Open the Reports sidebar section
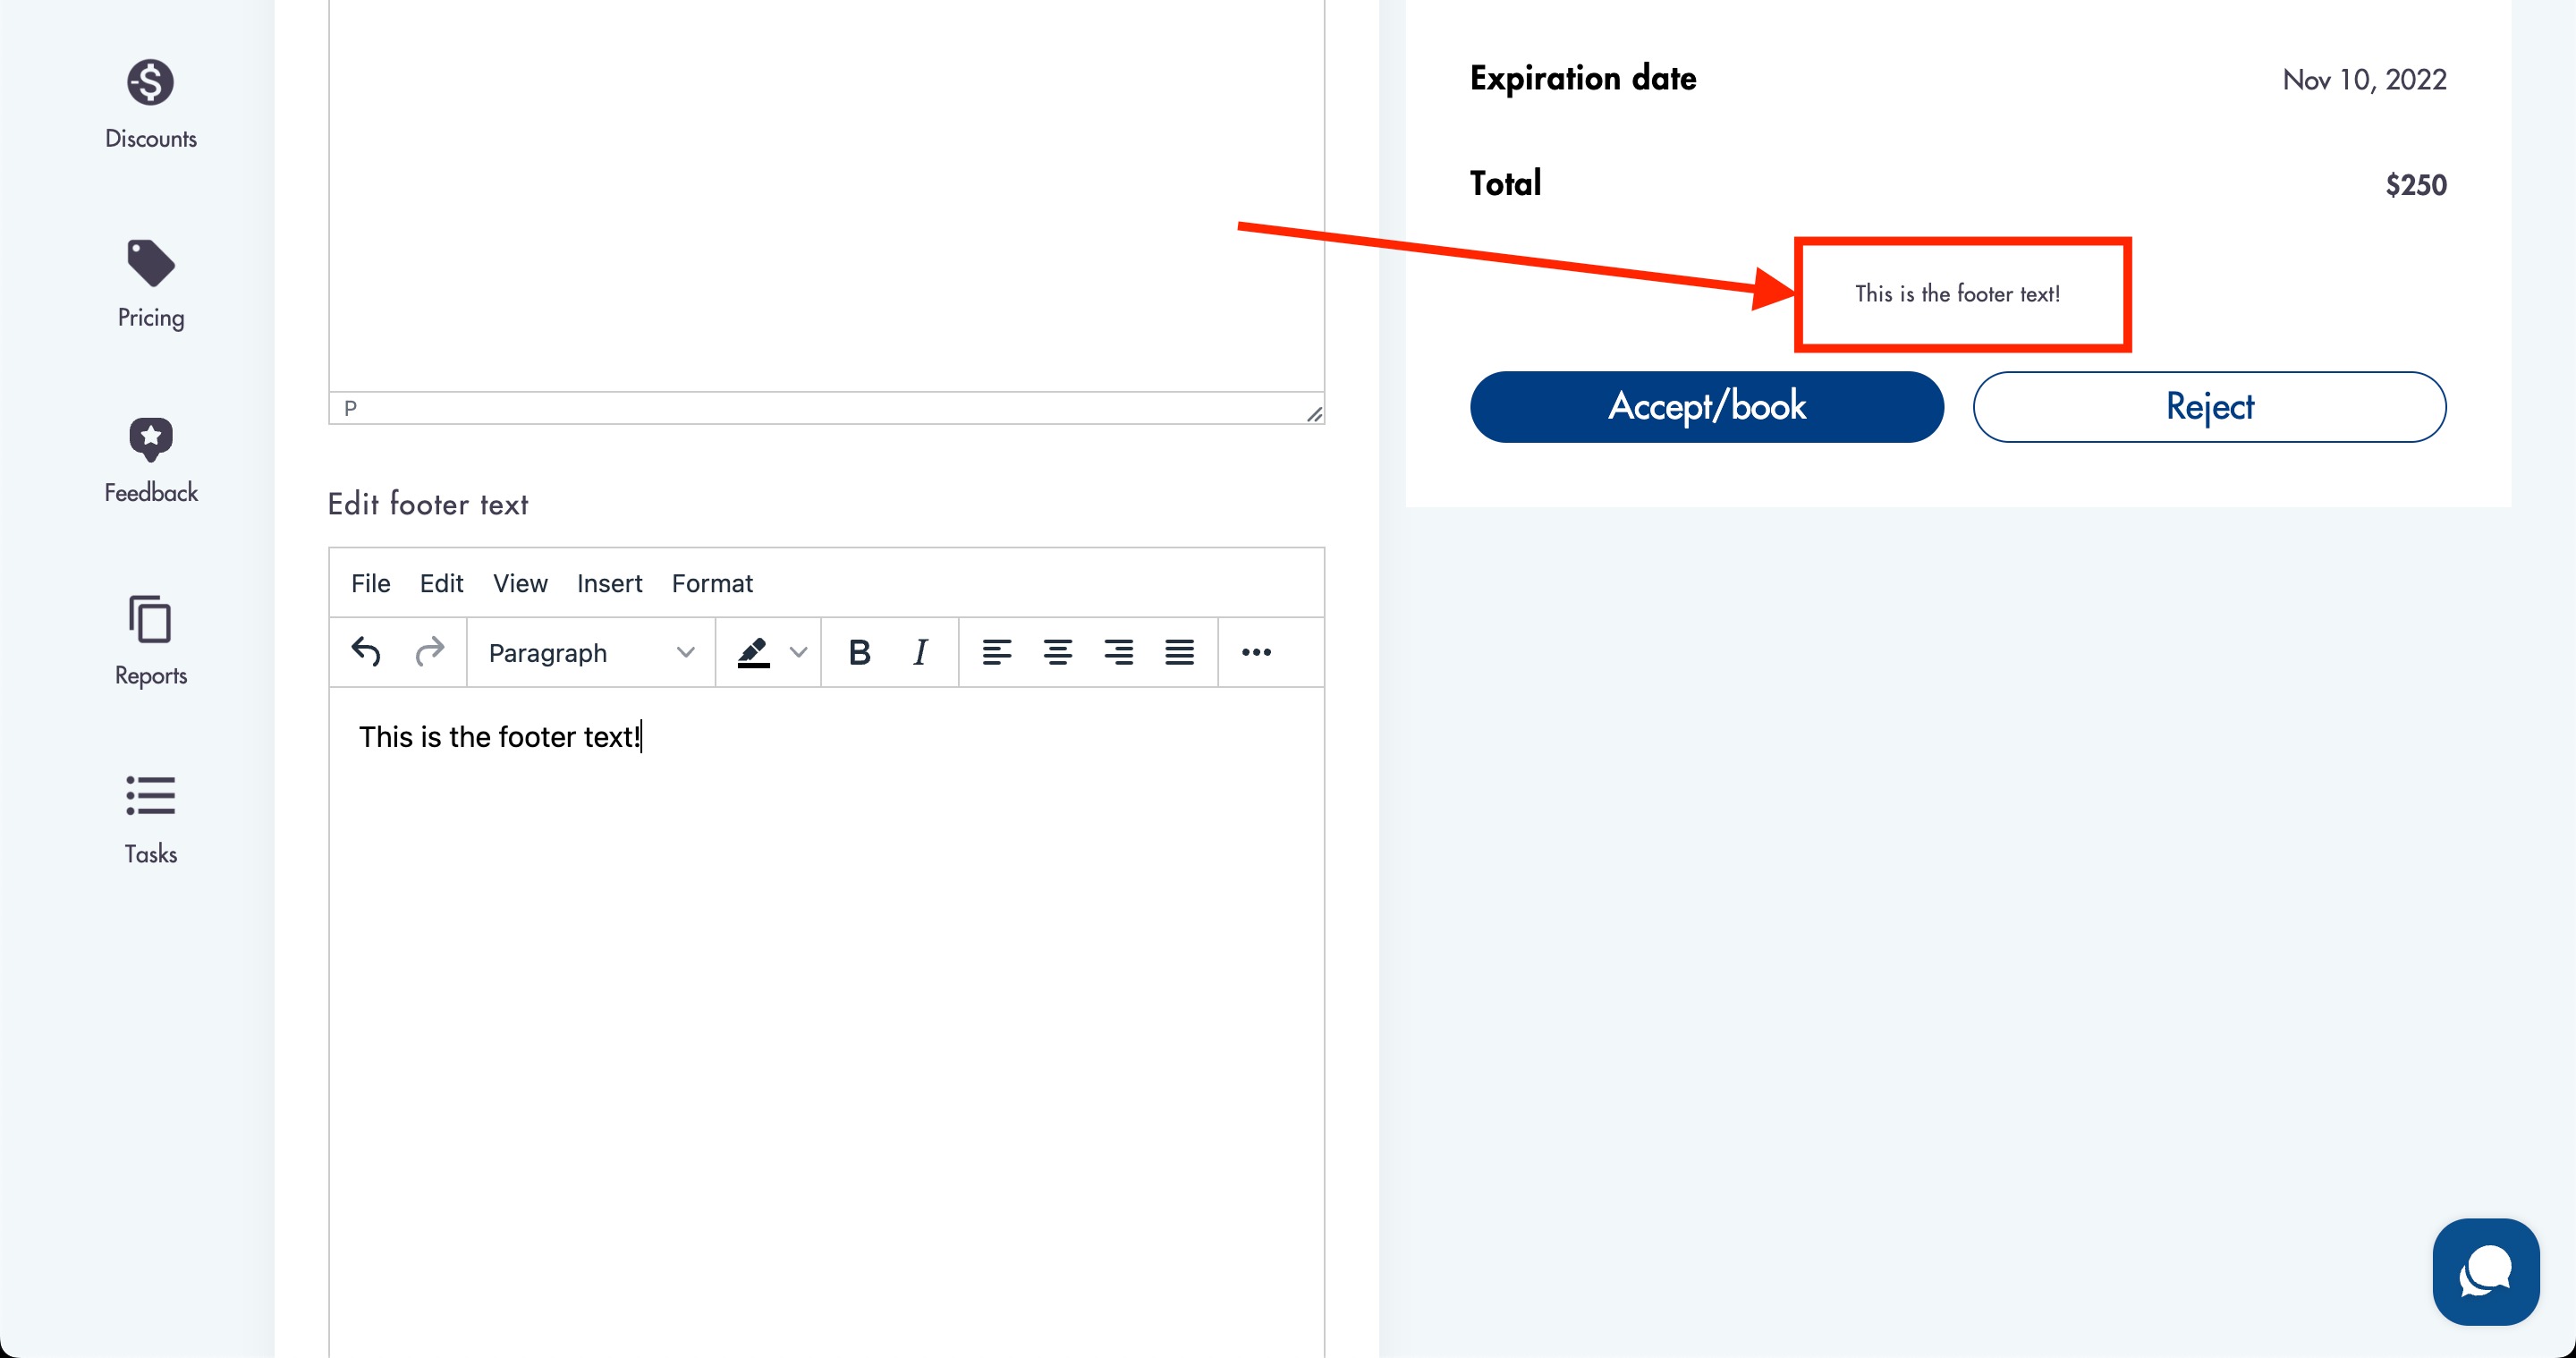2576x1358 pixels. 150,640
